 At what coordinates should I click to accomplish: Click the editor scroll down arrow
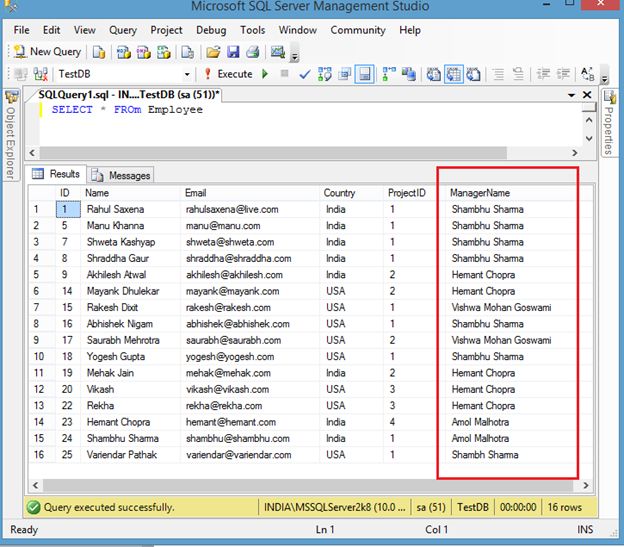tap(589, 139)
